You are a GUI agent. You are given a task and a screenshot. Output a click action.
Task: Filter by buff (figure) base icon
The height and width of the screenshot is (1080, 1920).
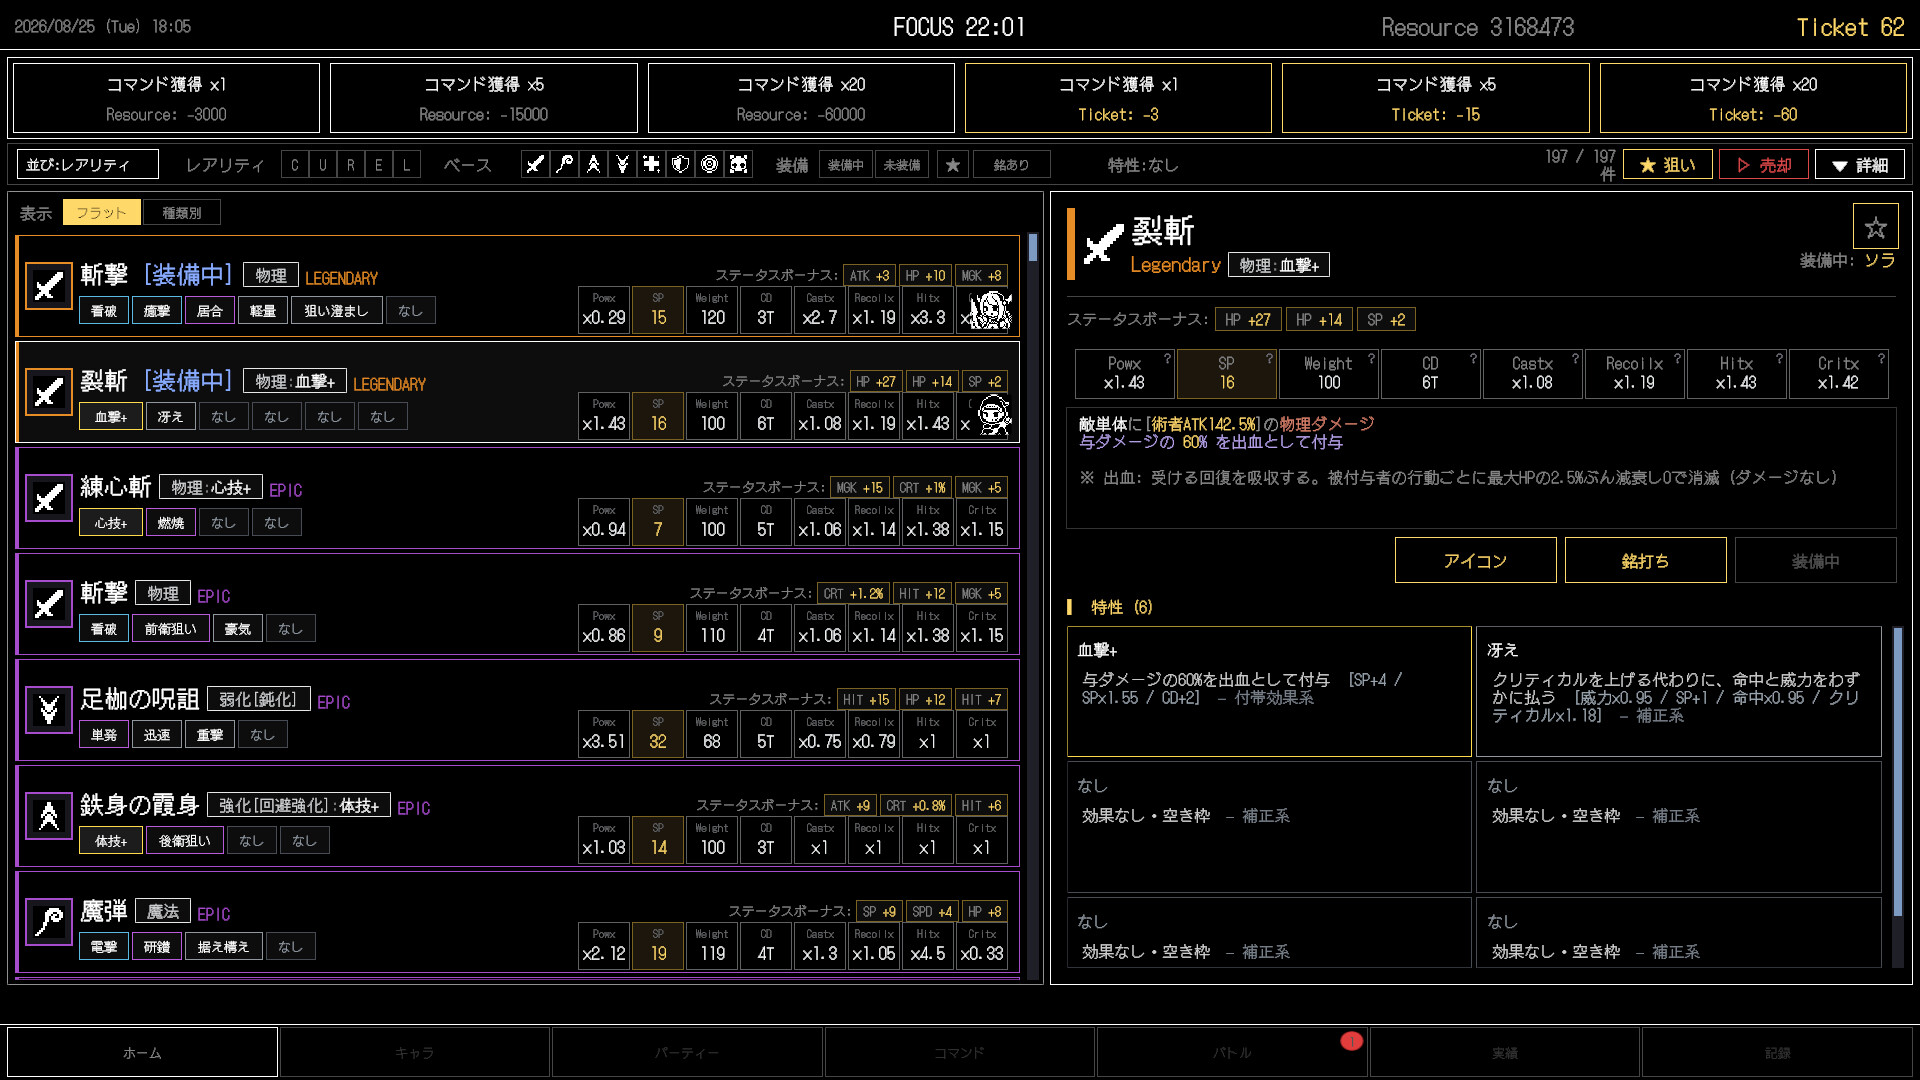pyautogui.click(x=594, y=165)
